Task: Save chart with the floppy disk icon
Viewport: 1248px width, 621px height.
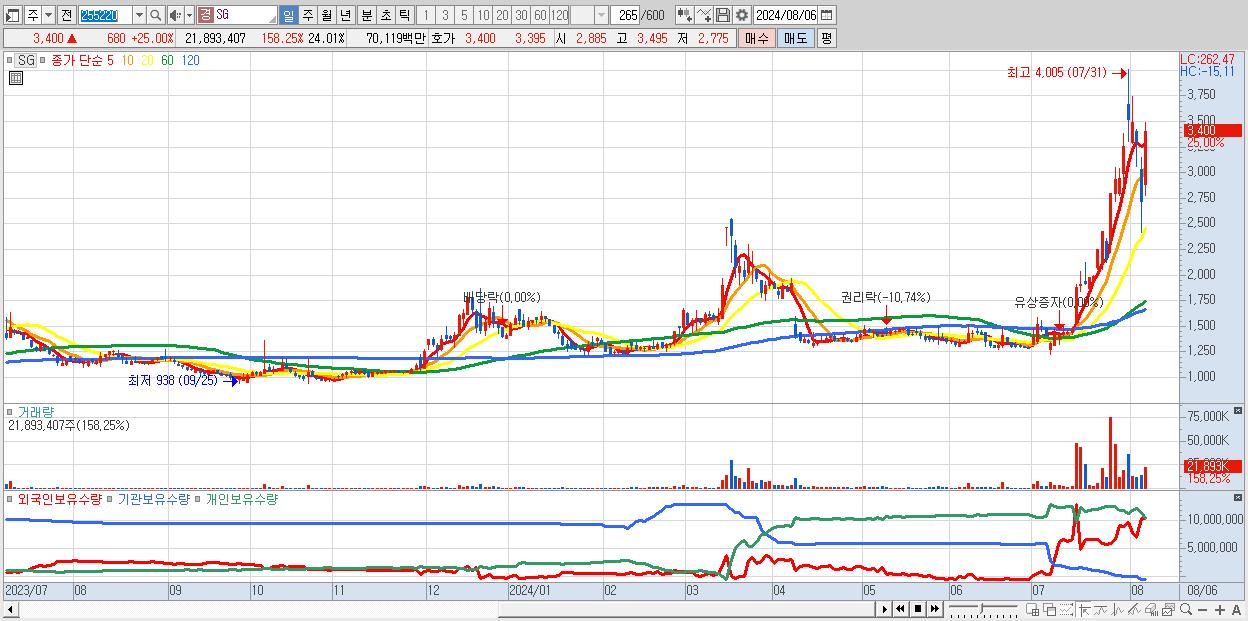Action: [723, 15]
